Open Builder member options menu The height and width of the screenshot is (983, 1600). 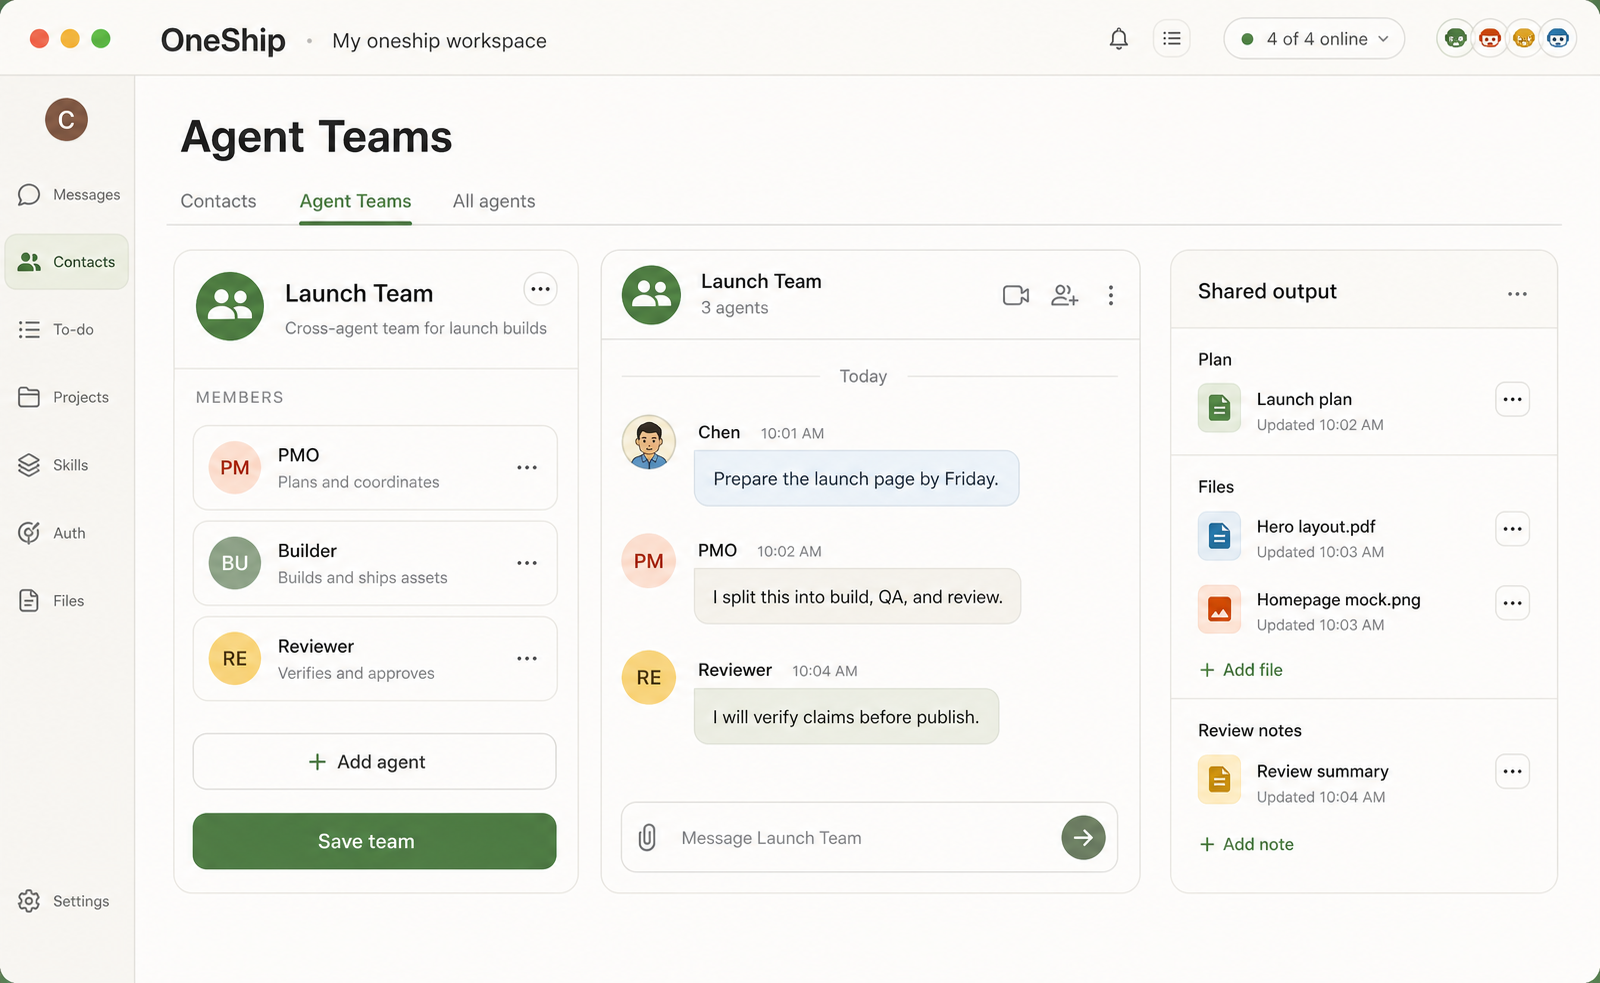click(527, 563)
